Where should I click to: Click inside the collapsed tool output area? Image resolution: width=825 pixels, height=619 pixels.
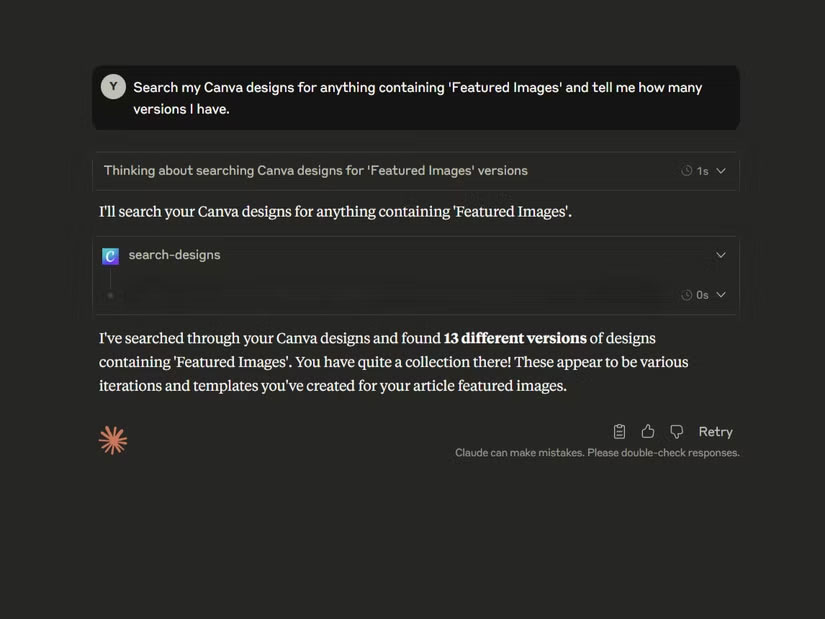click(x=400, y=294)
